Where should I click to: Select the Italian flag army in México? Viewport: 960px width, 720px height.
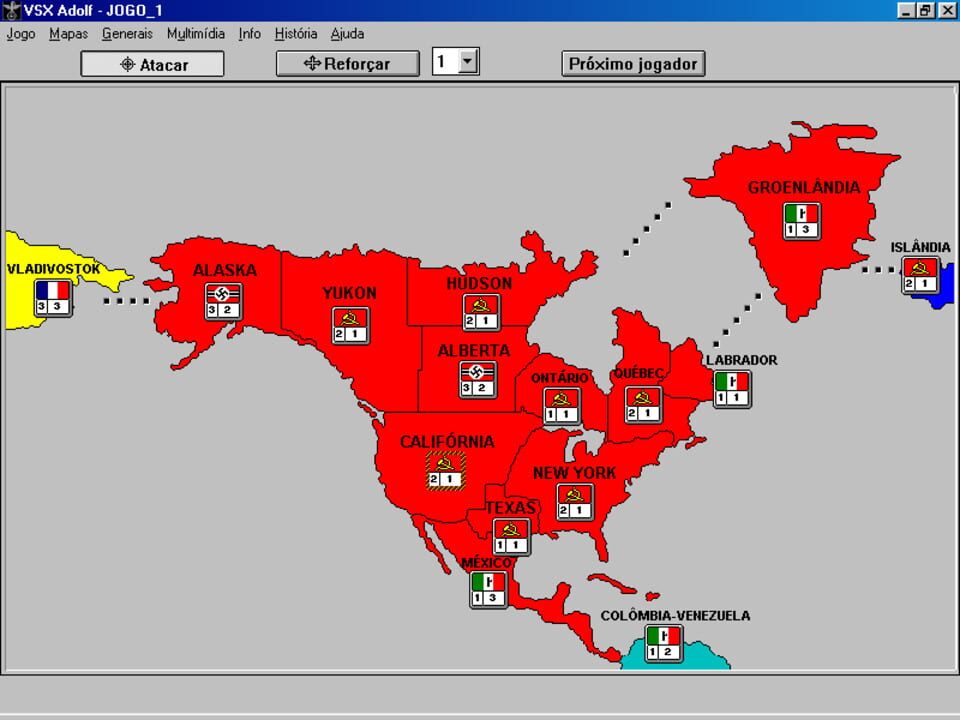pyautogui.click(x=489, y=590)
